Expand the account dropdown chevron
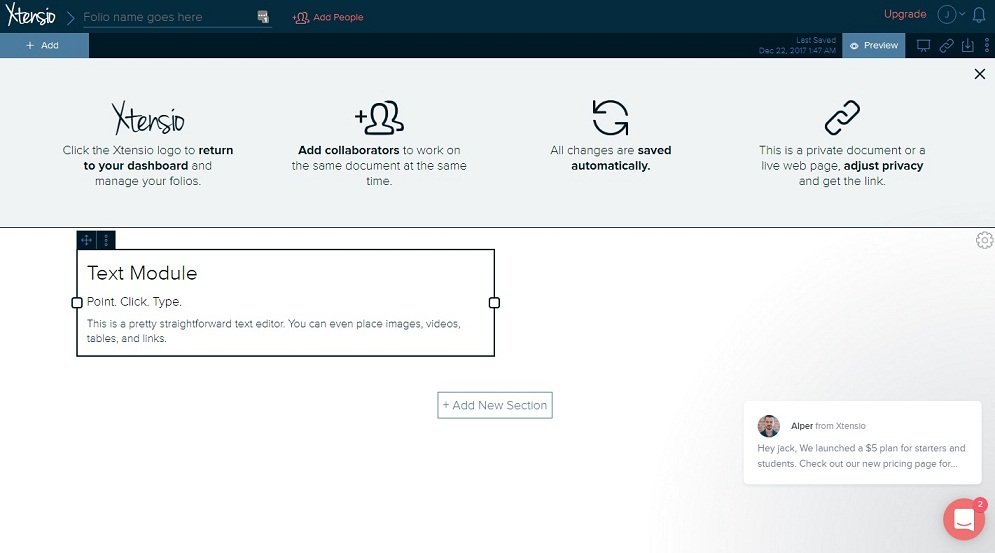995x553 pixels. point(962,14)
